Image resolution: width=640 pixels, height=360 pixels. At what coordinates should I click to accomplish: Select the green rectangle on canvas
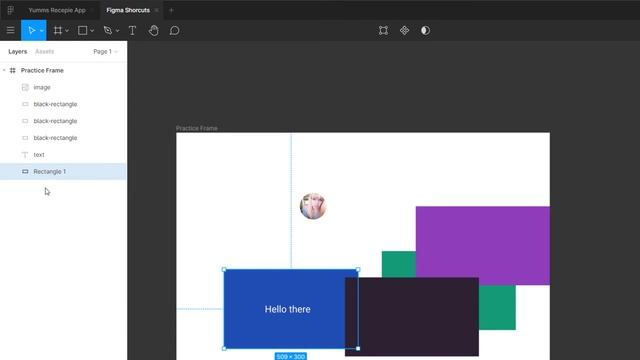[x=497, y=307]
